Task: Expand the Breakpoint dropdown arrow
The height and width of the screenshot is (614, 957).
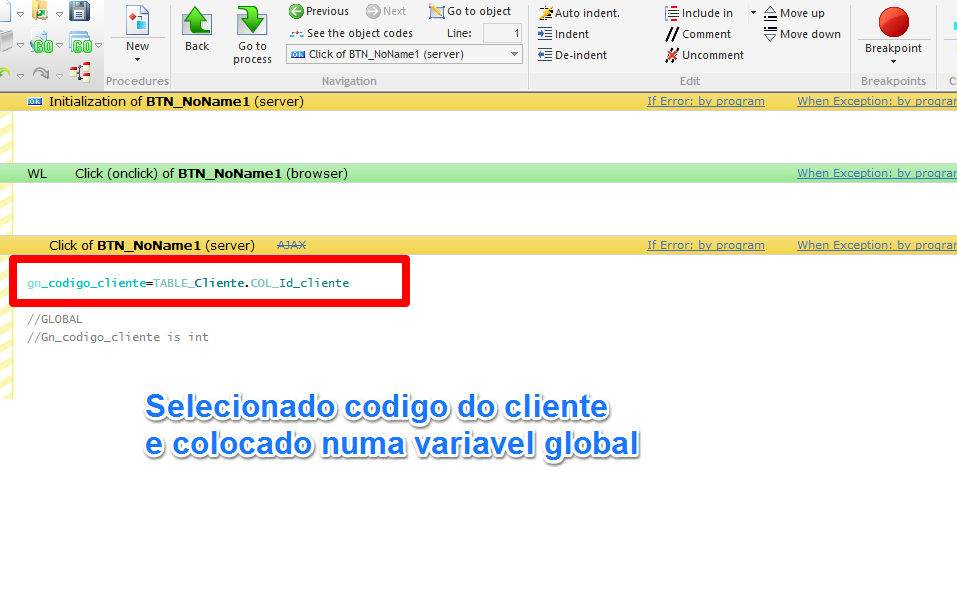Action: 894,62
